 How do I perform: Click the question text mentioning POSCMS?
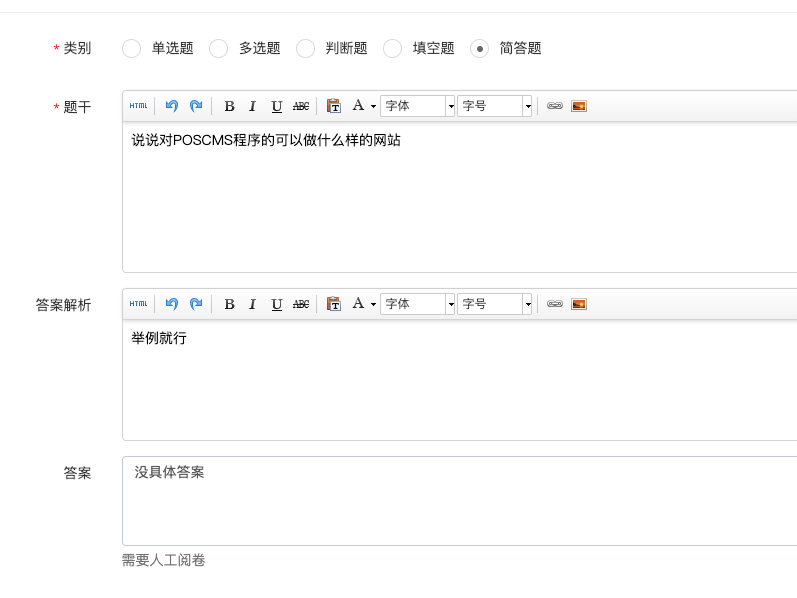click(266, 140)
